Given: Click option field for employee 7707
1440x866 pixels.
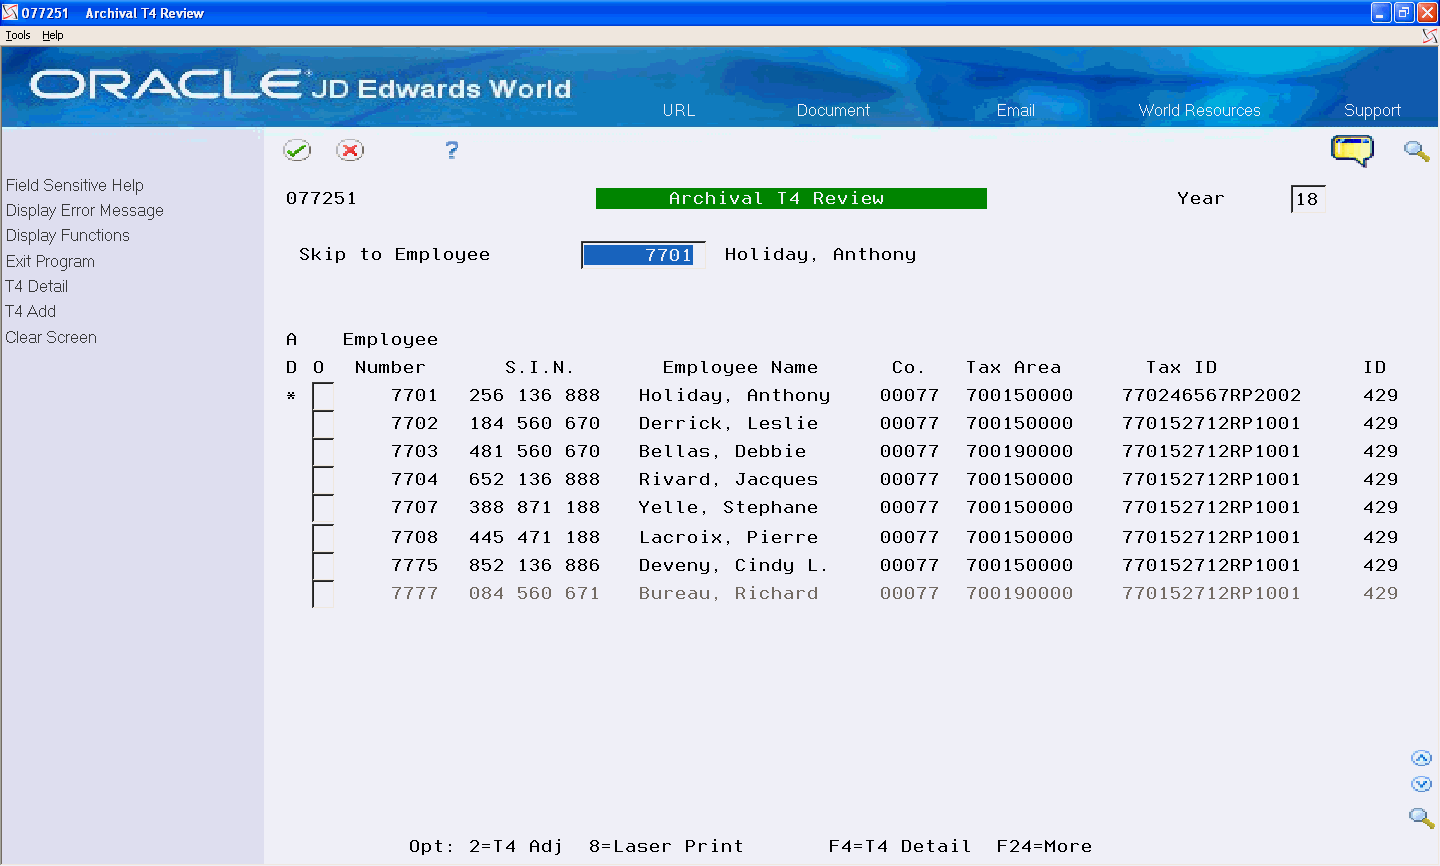Looking at the screenshot, I should (x=323, y=508).
